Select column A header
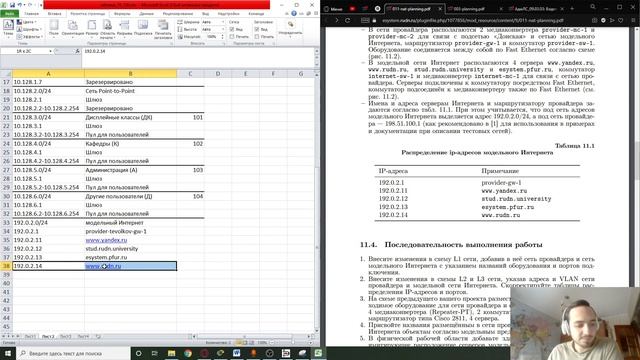Image resolution: width=640 pixels, height=360 pixels. tap(48, 74)
